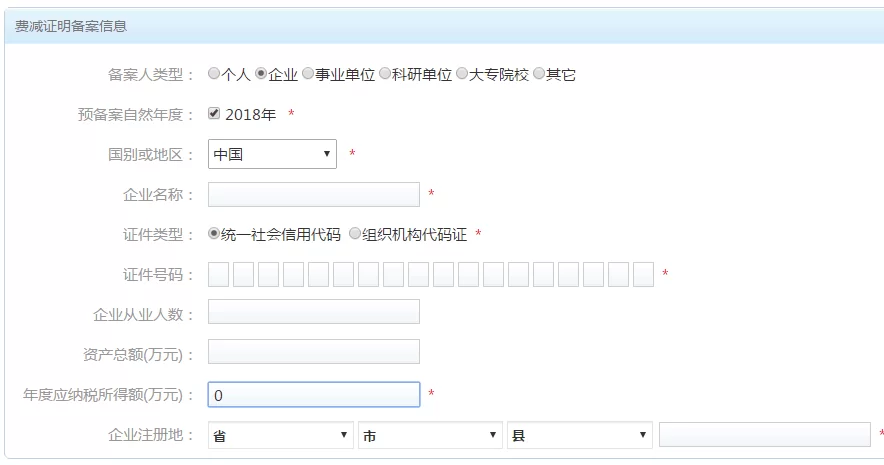Select the 个人 radio button
The width and height of the screenshot is (884, 465).
pos(214,73)
